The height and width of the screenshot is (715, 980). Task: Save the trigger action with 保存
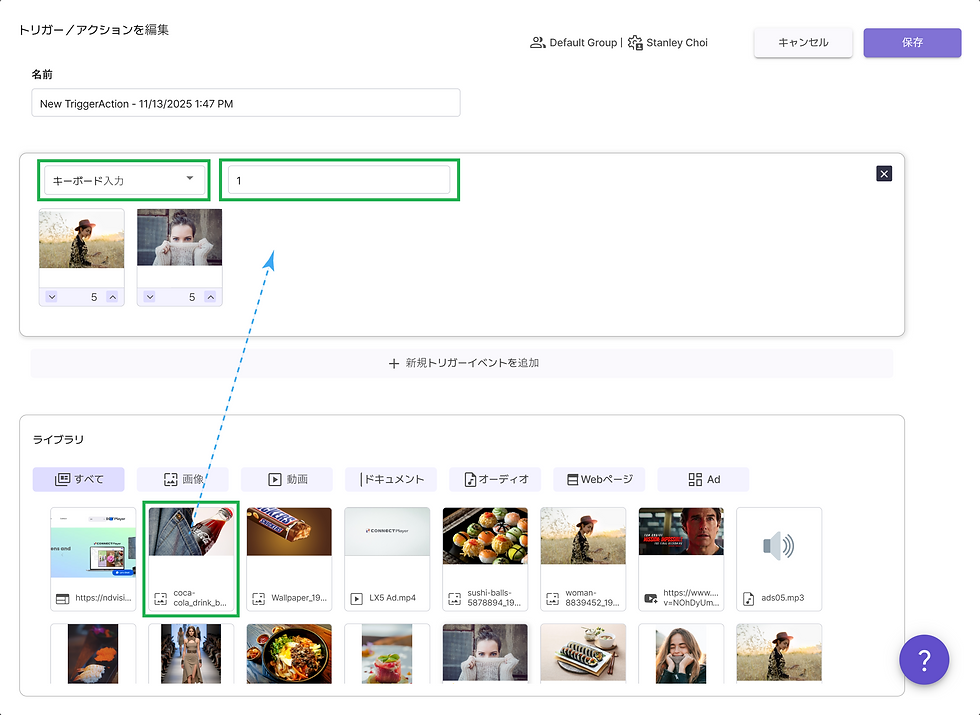[x=912, y=43]
